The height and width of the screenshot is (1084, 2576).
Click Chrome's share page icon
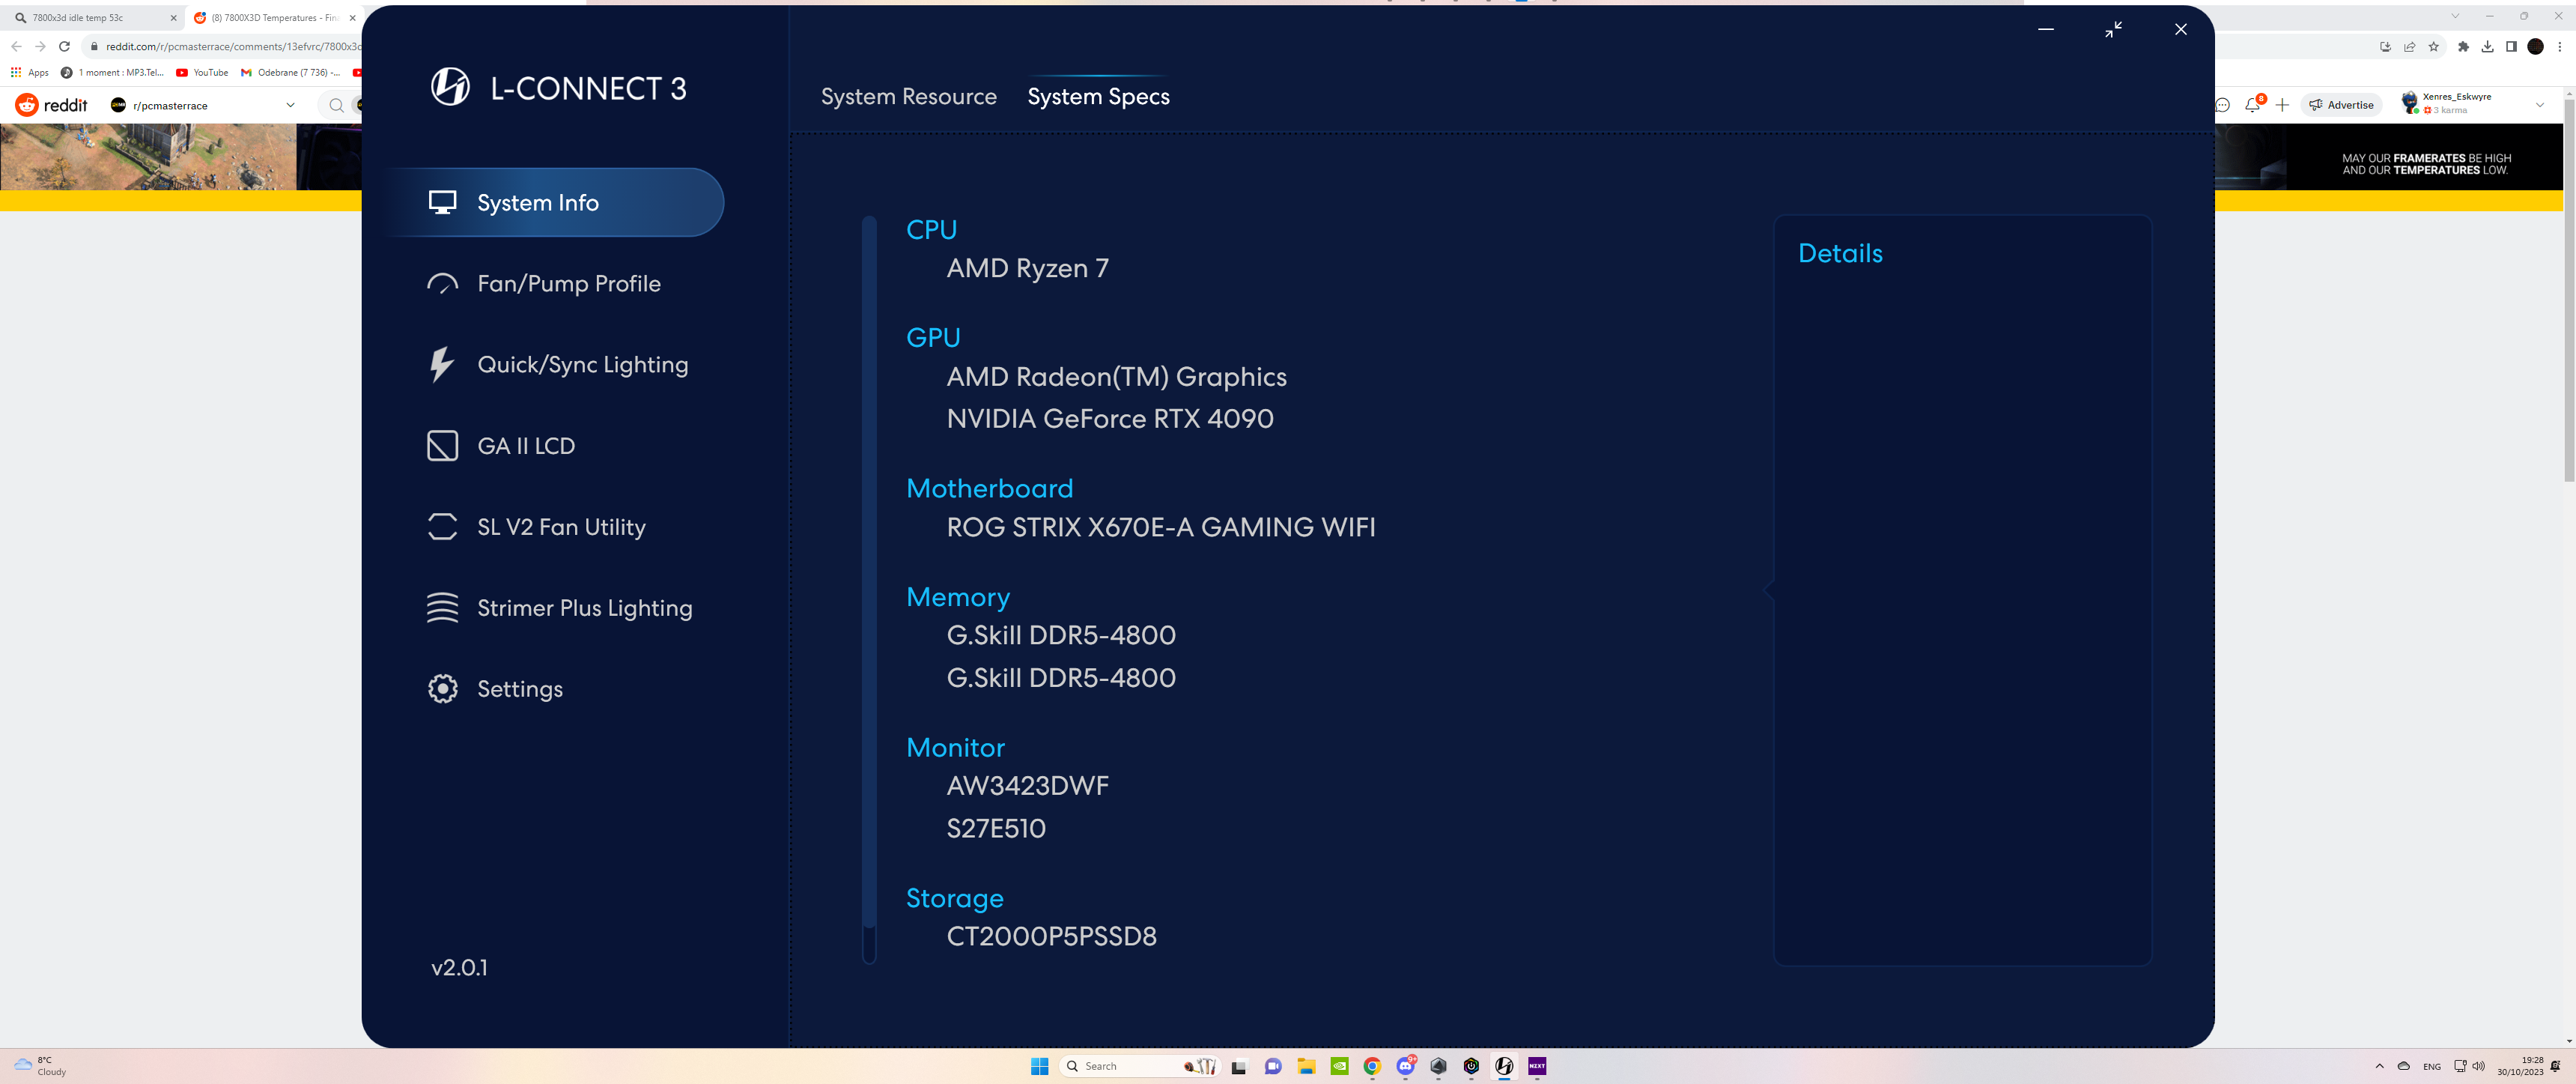(2409, 46)
